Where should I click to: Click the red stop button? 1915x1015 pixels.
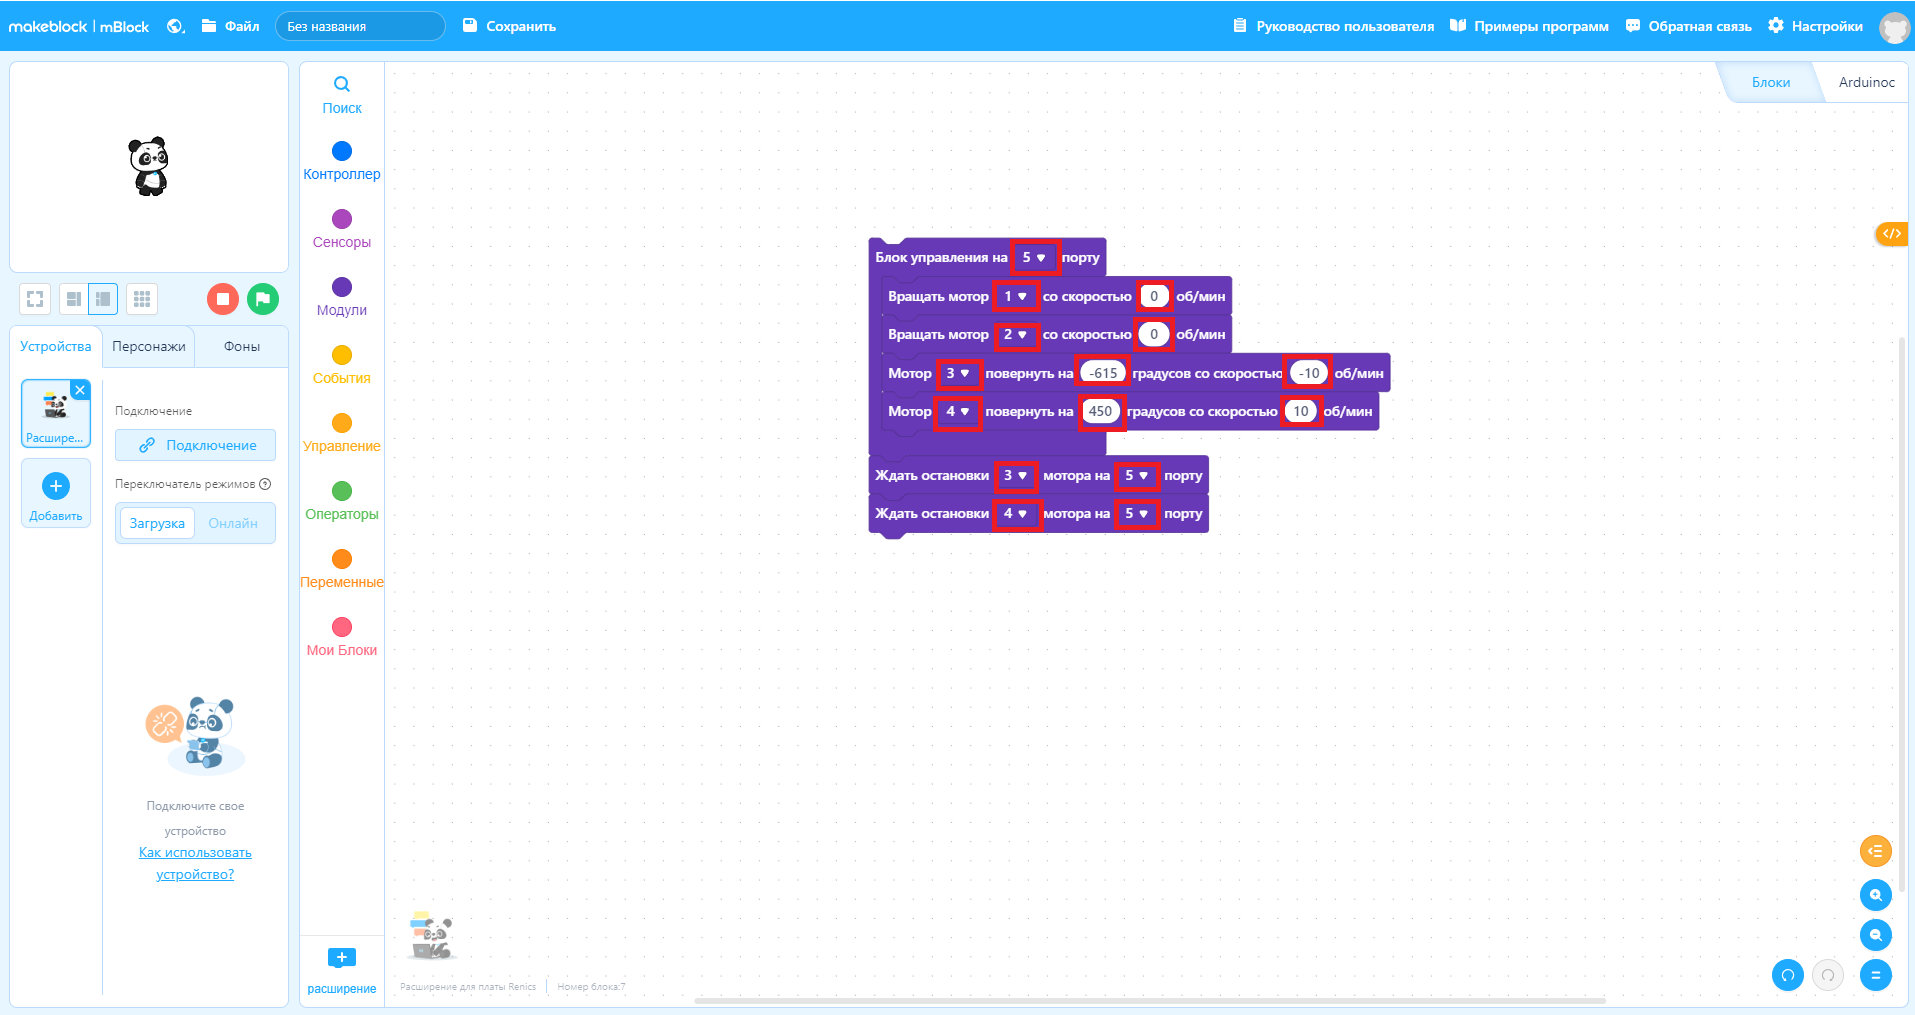click(x=223, y=299)
